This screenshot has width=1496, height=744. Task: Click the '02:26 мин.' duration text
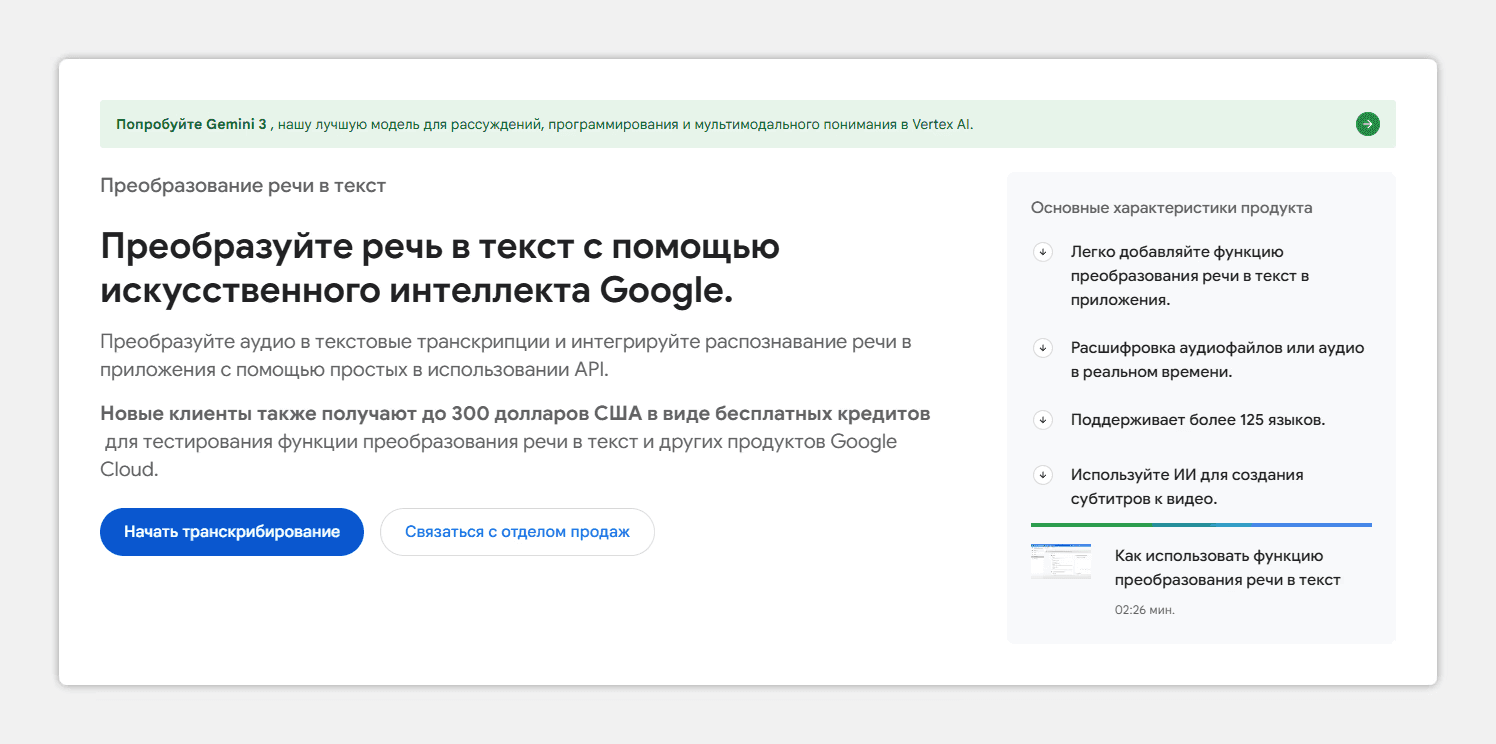pos(1145,609)
